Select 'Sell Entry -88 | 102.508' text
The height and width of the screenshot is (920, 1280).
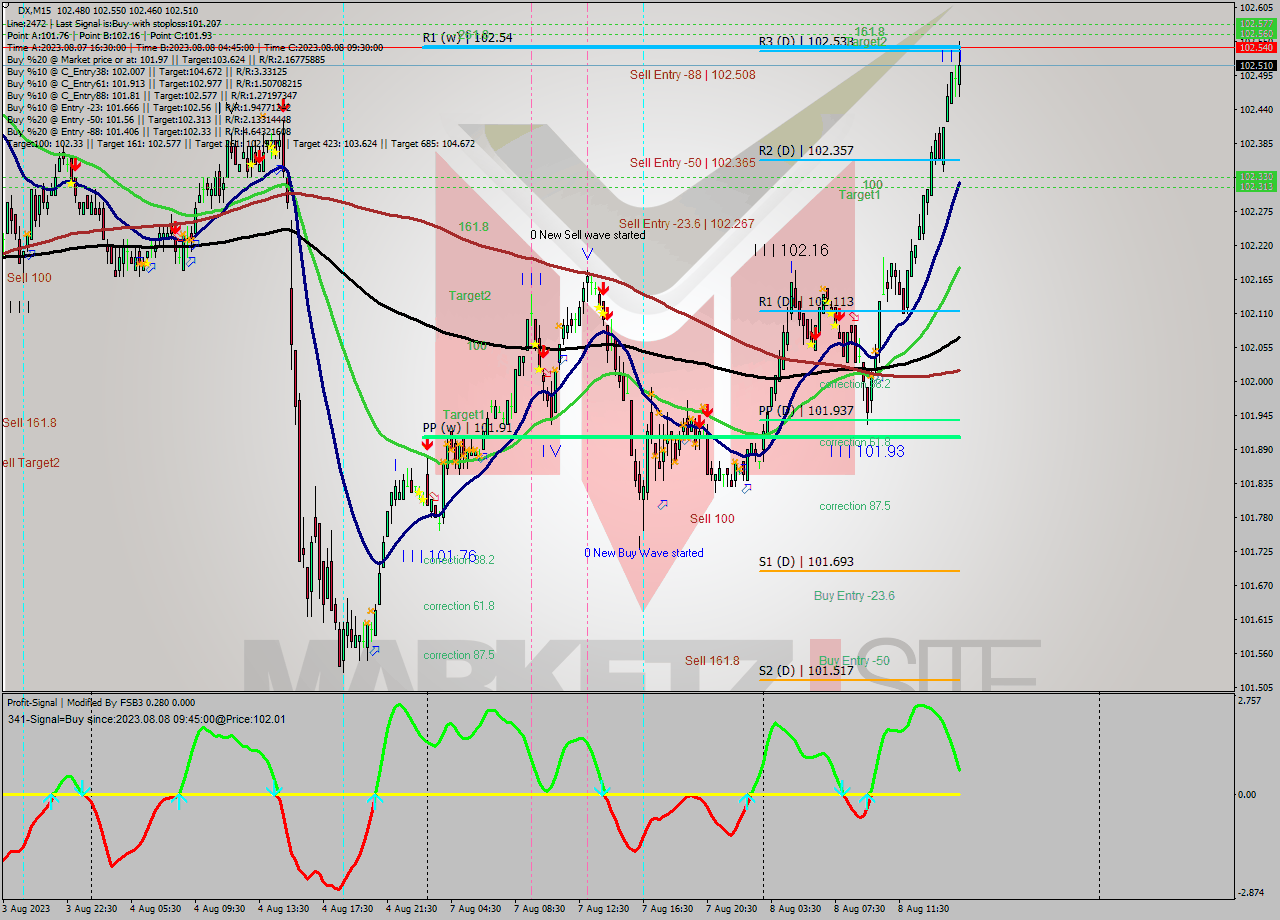tap(692, 75)
